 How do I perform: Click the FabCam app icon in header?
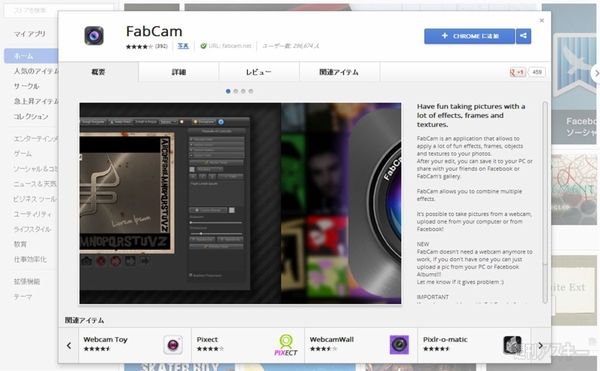[94, 36]
